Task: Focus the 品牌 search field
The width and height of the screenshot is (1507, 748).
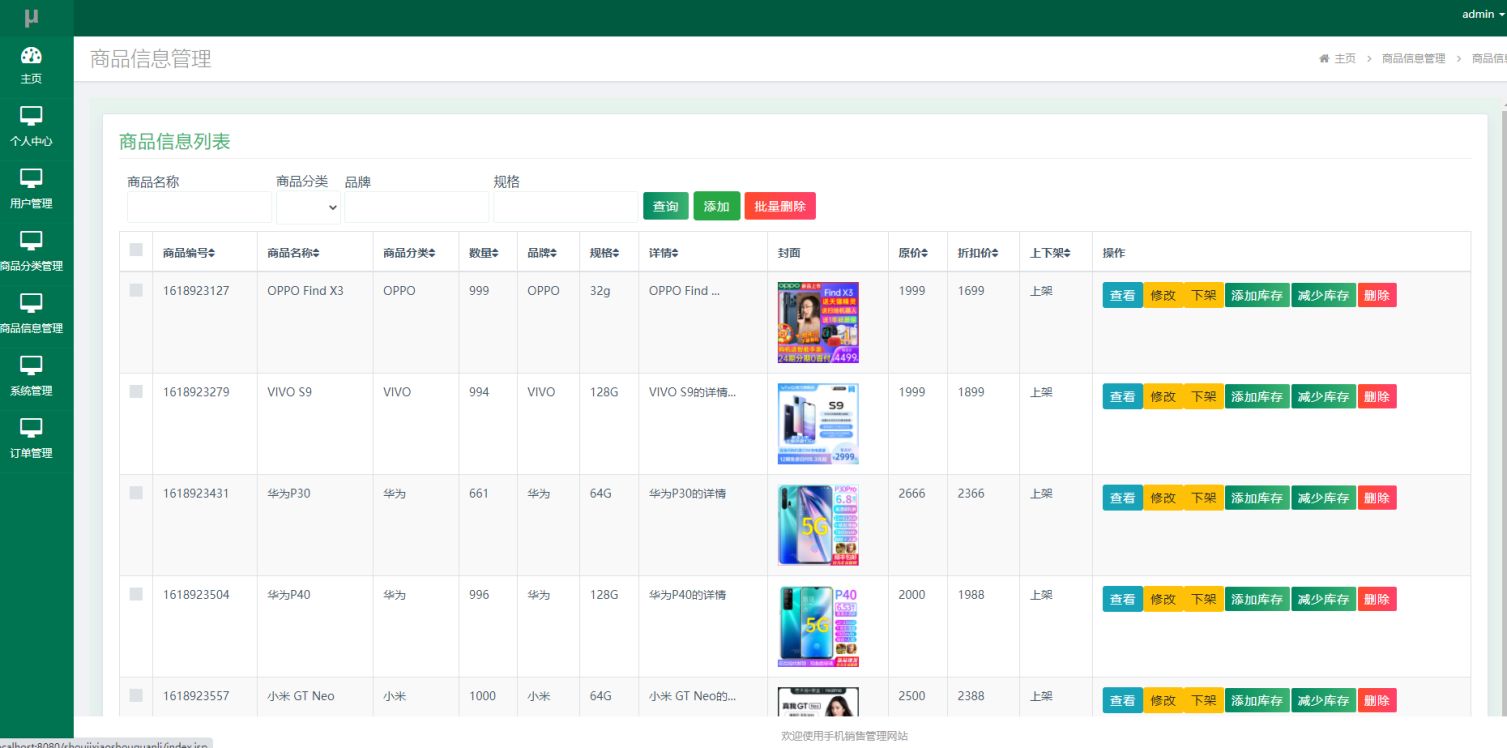Action: [x=417, y=207]
